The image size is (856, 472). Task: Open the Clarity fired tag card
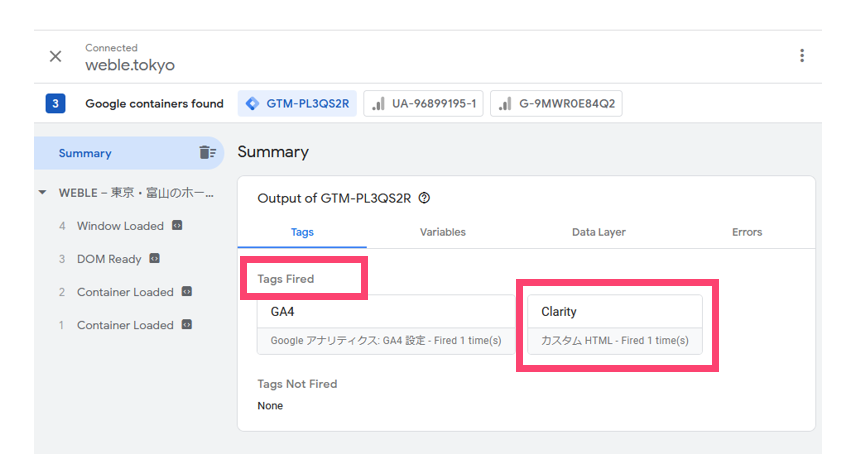(x=615, y=325)
